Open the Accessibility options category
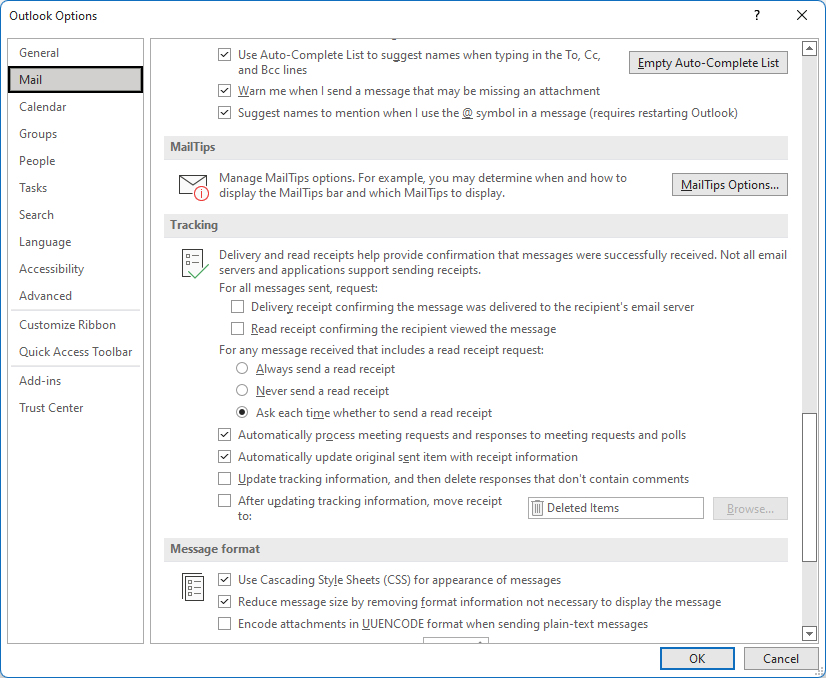826x678 pixels. click(75, 269)
